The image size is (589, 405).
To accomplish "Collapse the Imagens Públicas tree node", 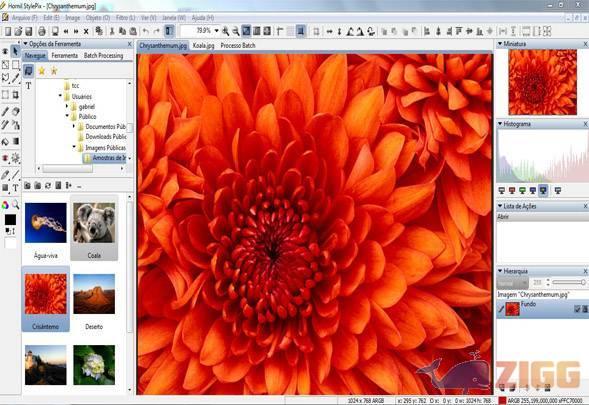I will pos(74,147).
